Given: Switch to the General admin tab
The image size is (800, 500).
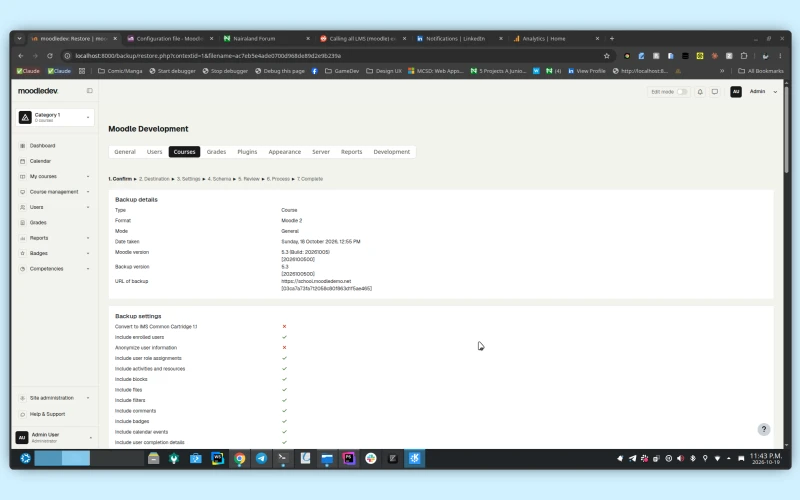Looking at the screenshot, I should [125, 152].
